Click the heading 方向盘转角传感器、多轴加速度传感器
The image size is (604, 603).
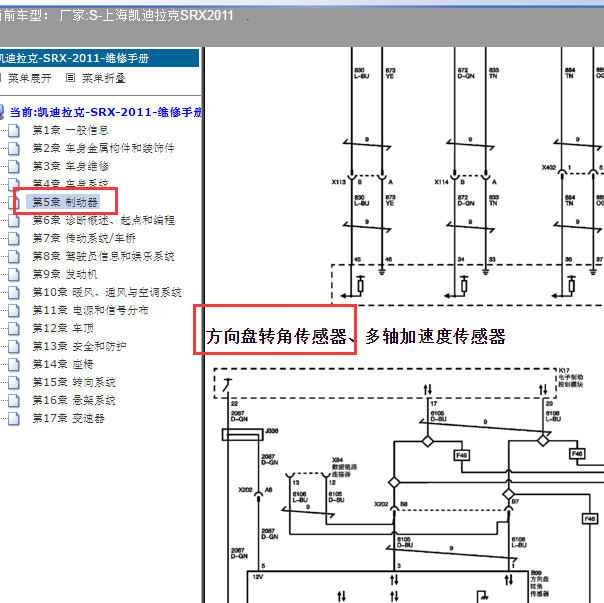(x=355, y=336)
